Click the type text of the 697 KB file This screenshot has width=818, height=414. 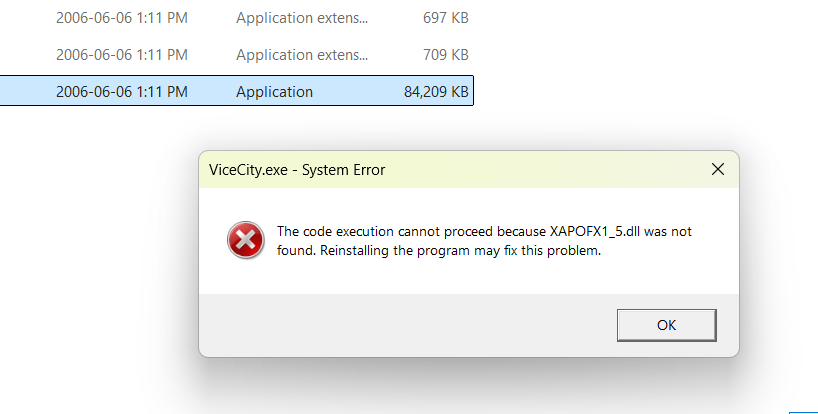point(302,18)
